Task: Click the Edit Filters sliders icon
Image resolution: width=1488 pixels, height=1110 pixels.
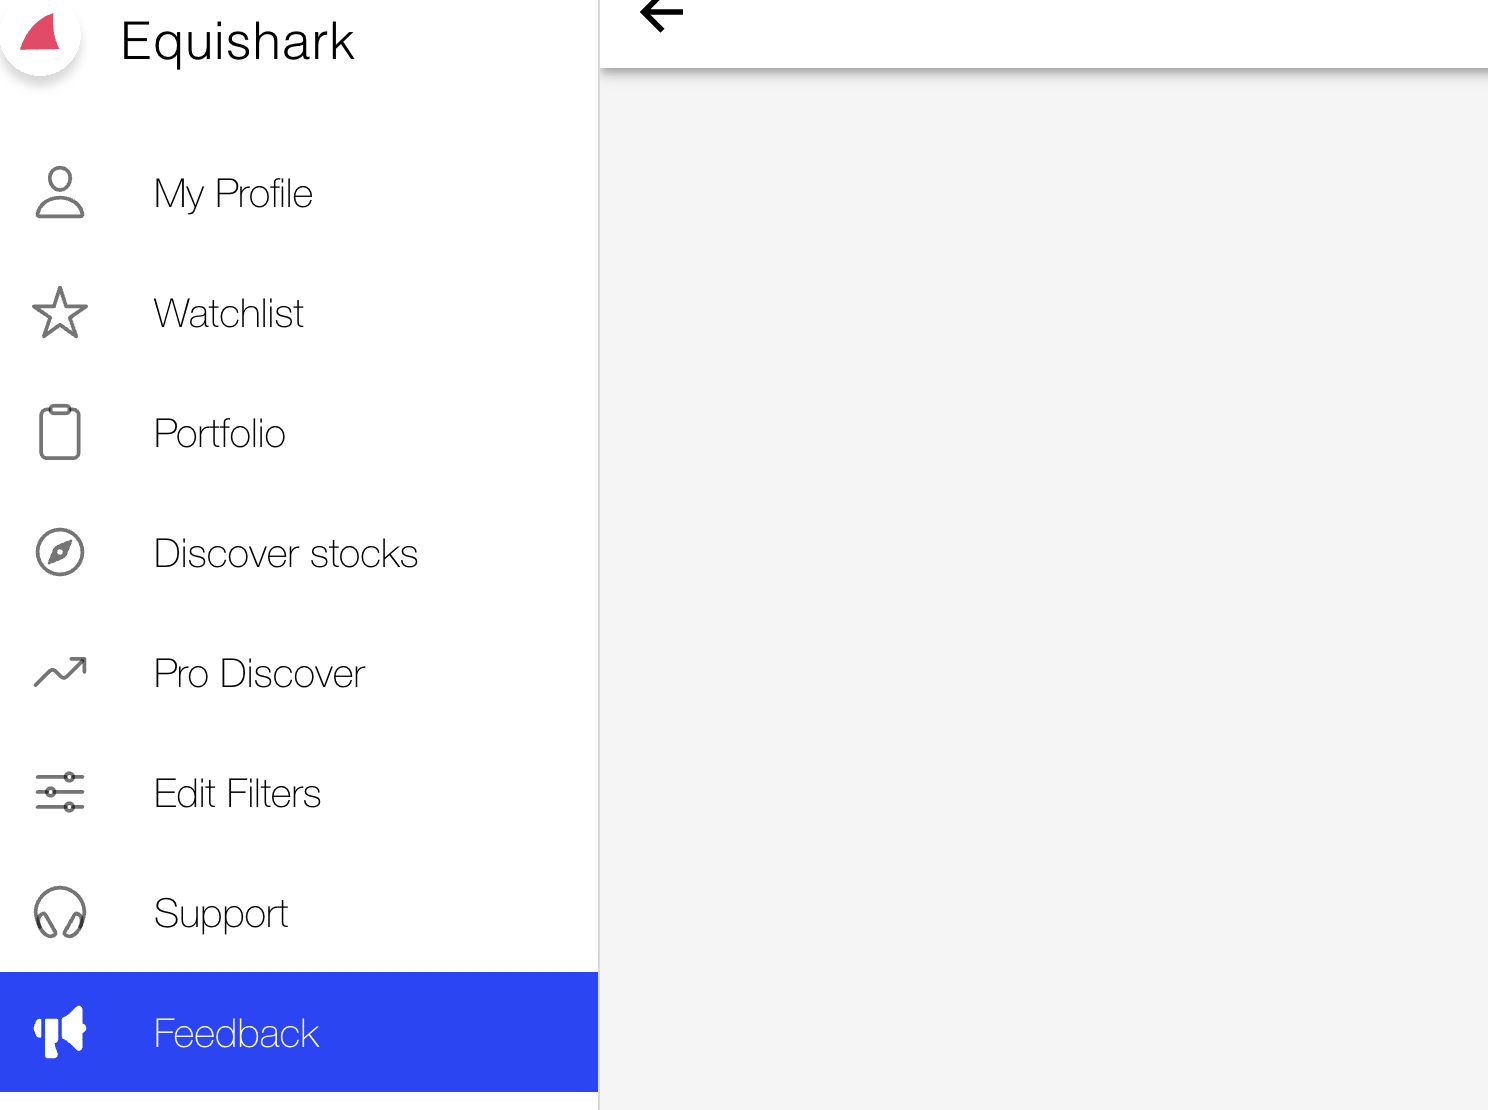Action: [x=59, y=792]
